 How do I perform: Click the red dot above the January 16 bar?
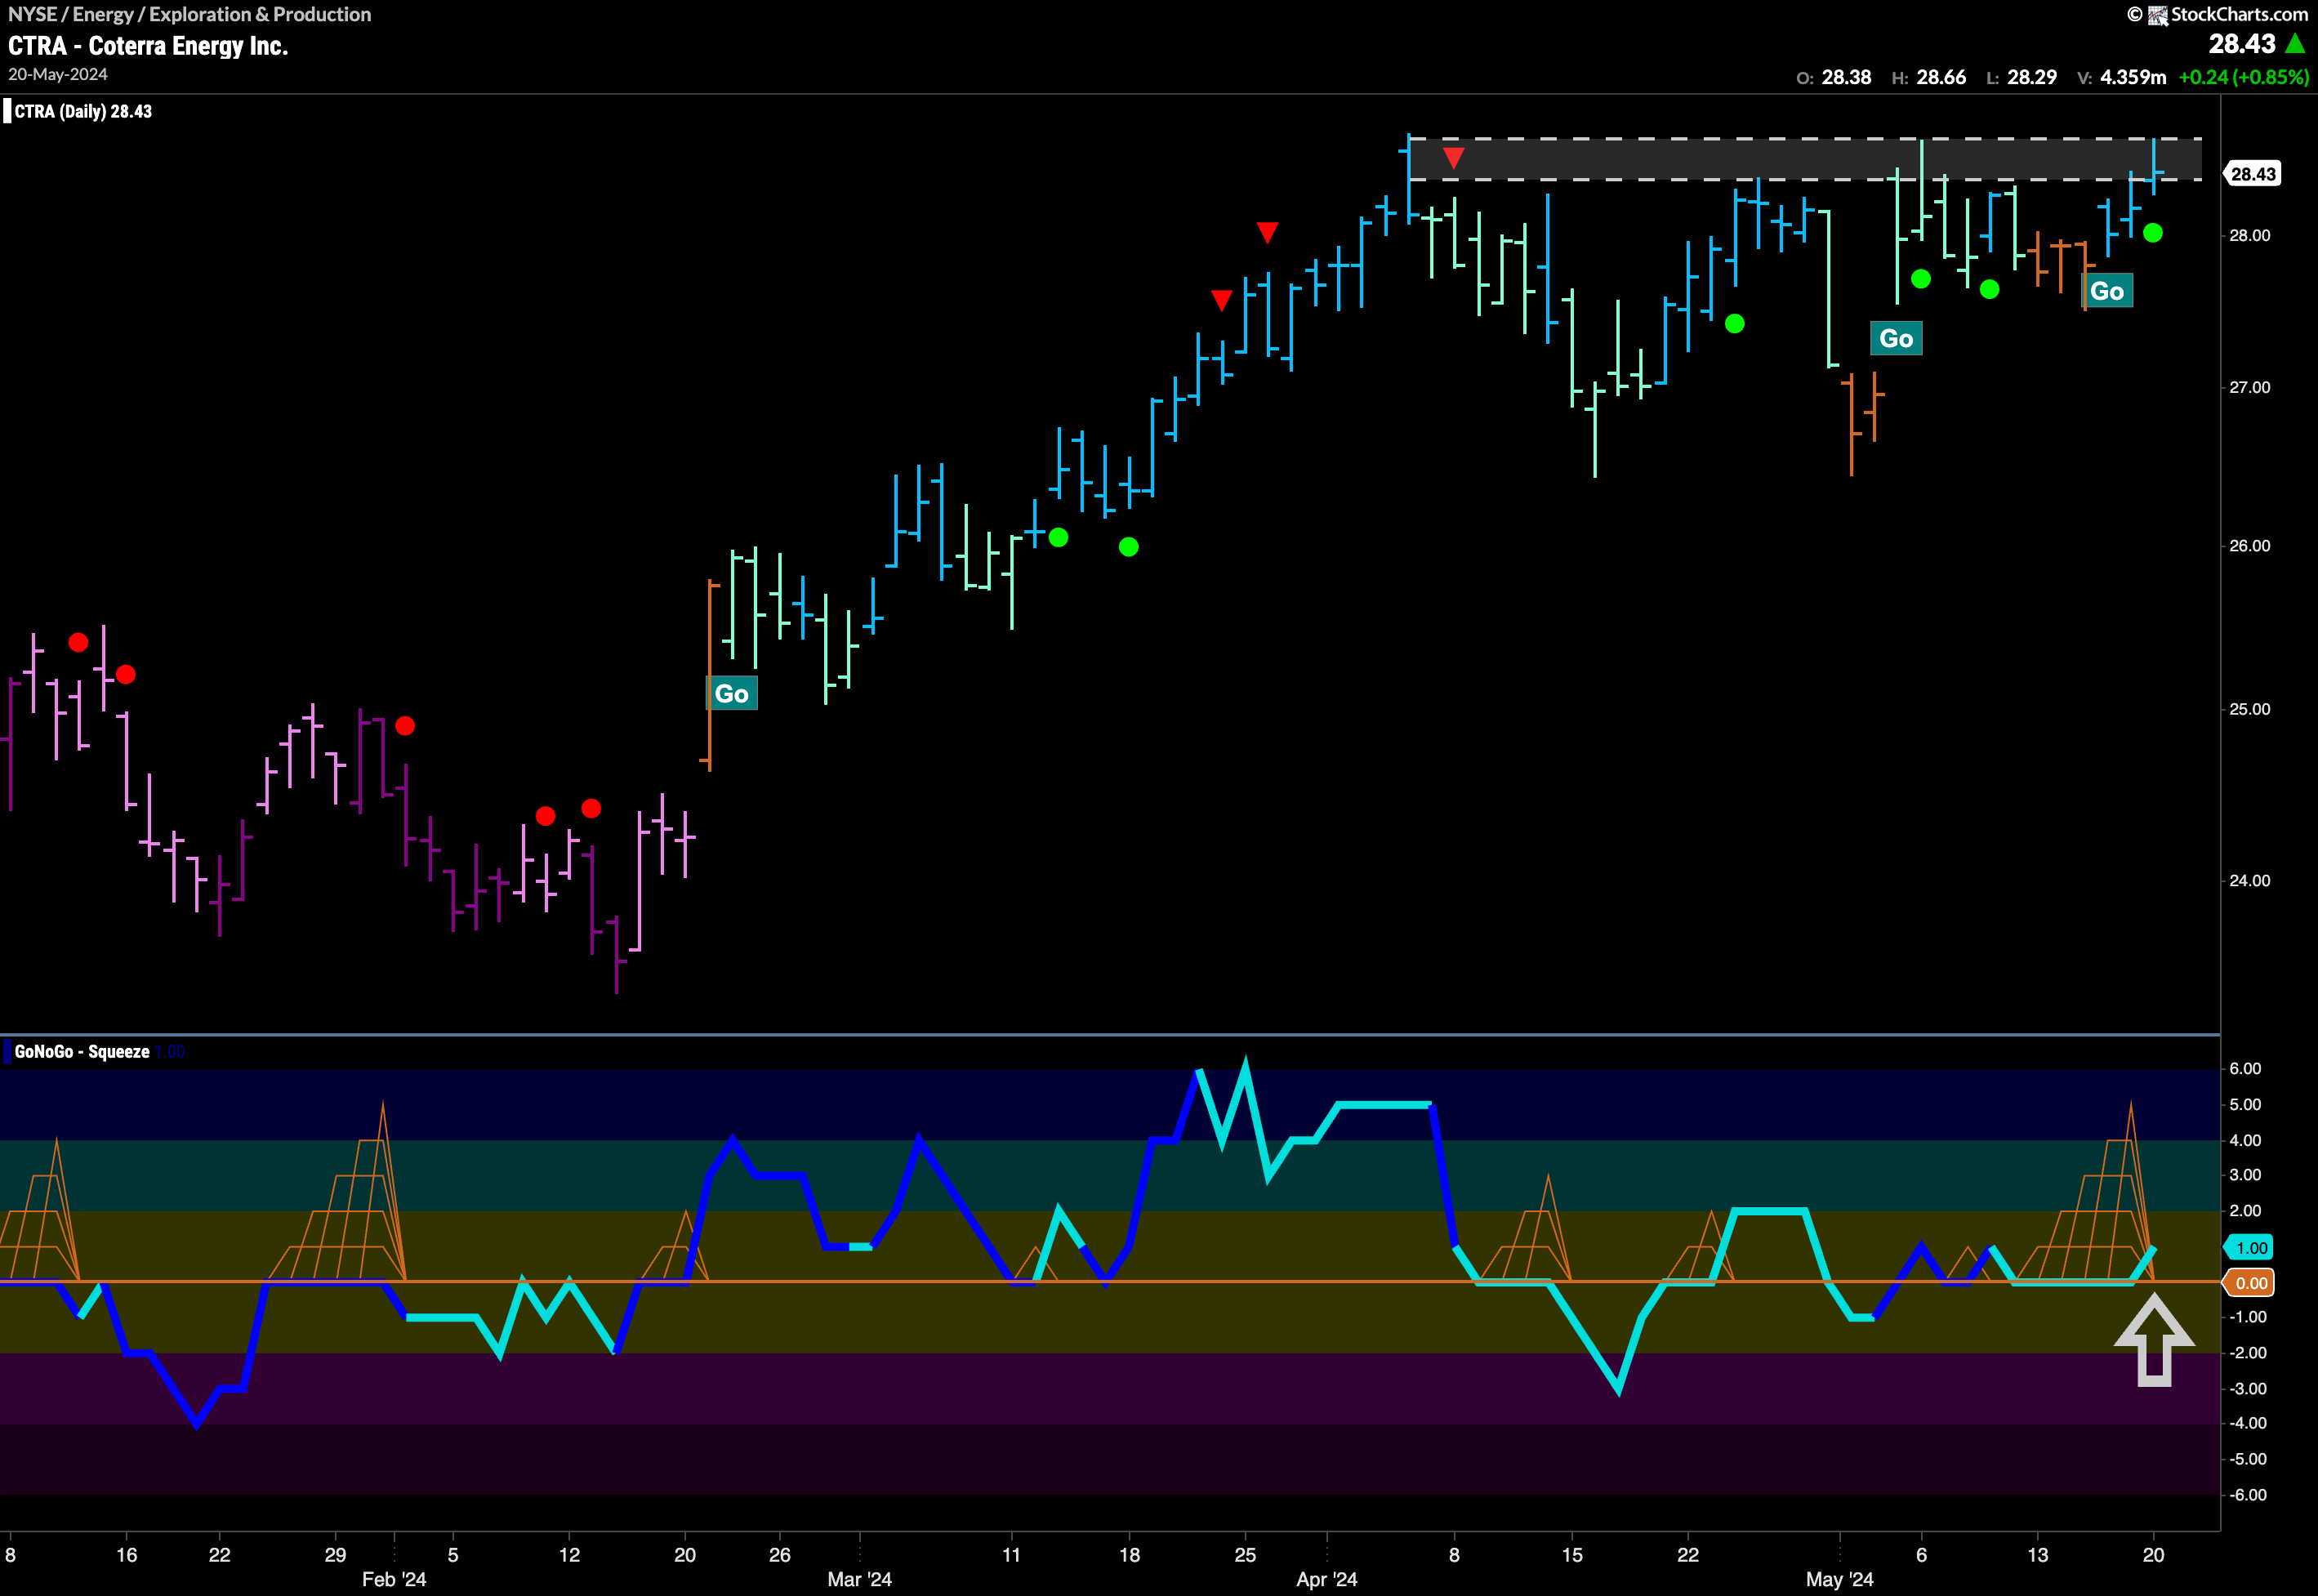point(126,675)
